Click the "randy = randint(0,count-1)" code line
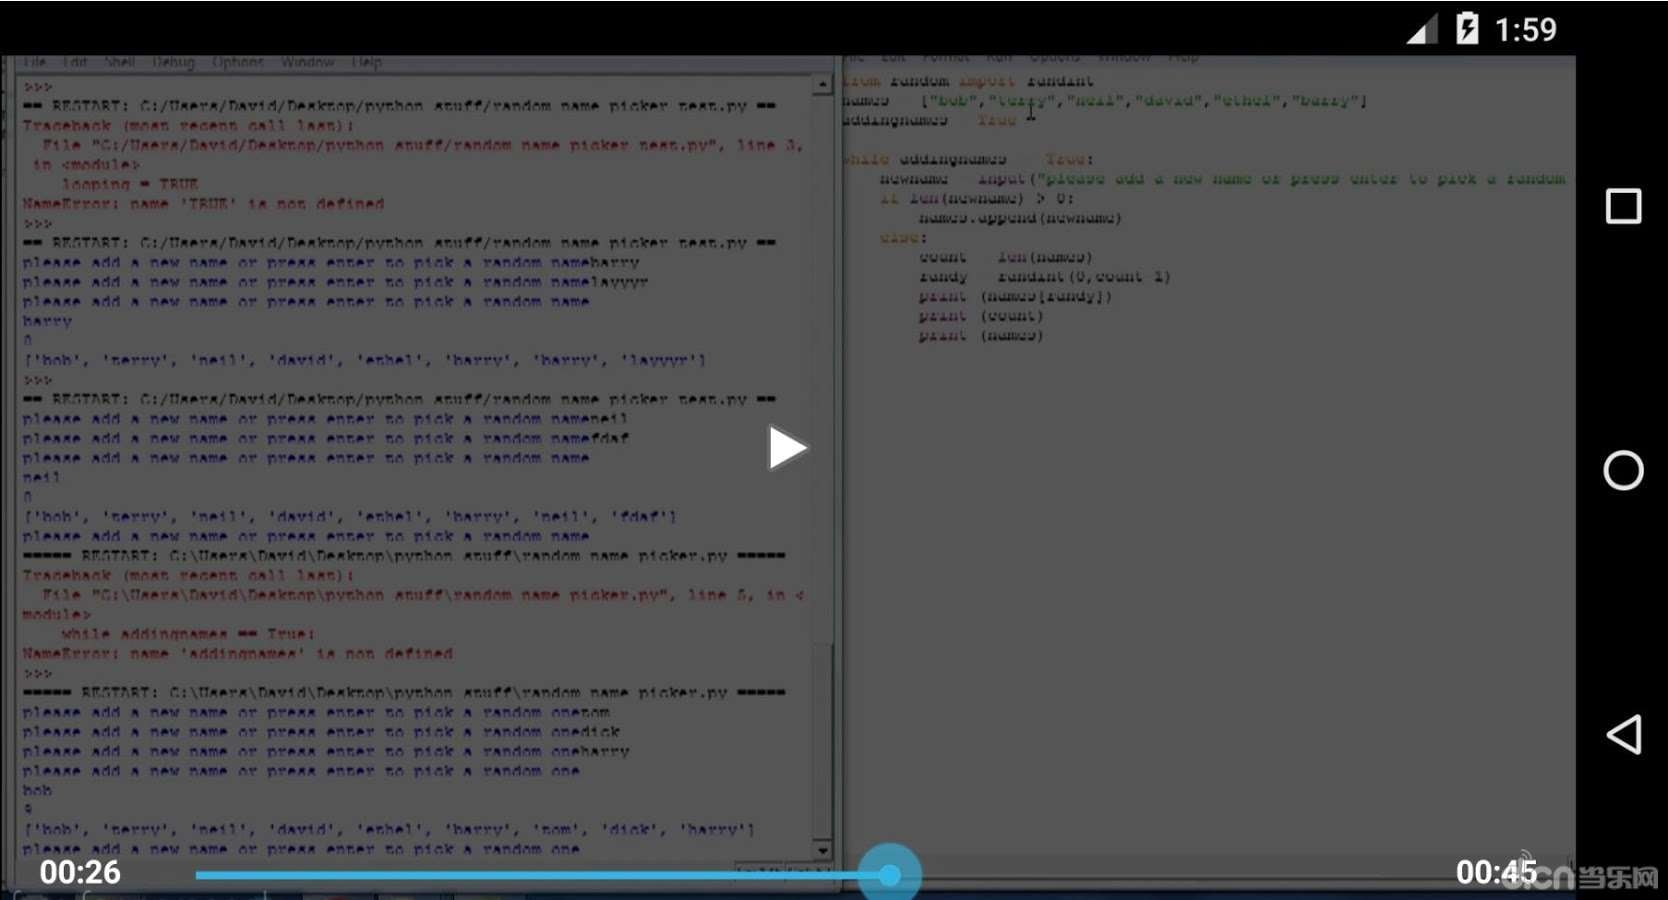The width and height of the screenshot is (1668, 900). point(1044,277)
